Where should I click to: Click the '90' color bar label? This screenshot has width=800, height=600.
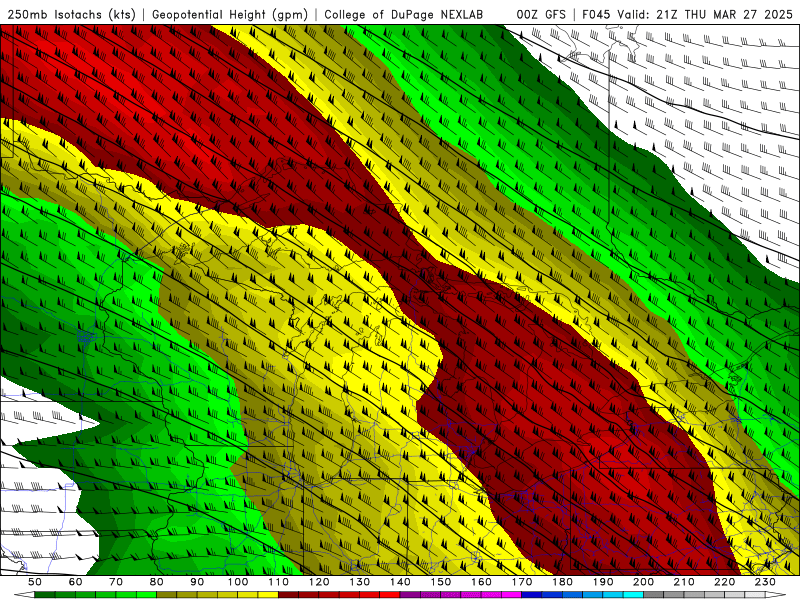click(x=197, y=582)
